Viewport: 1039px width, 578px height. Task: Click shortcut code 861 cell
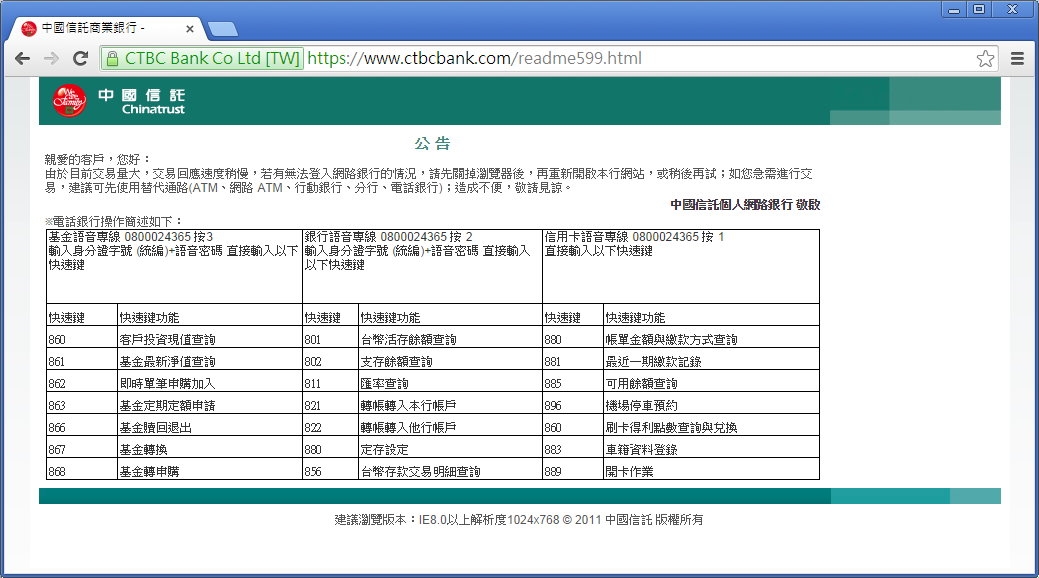pyautogui.click(x=82, y=361)
